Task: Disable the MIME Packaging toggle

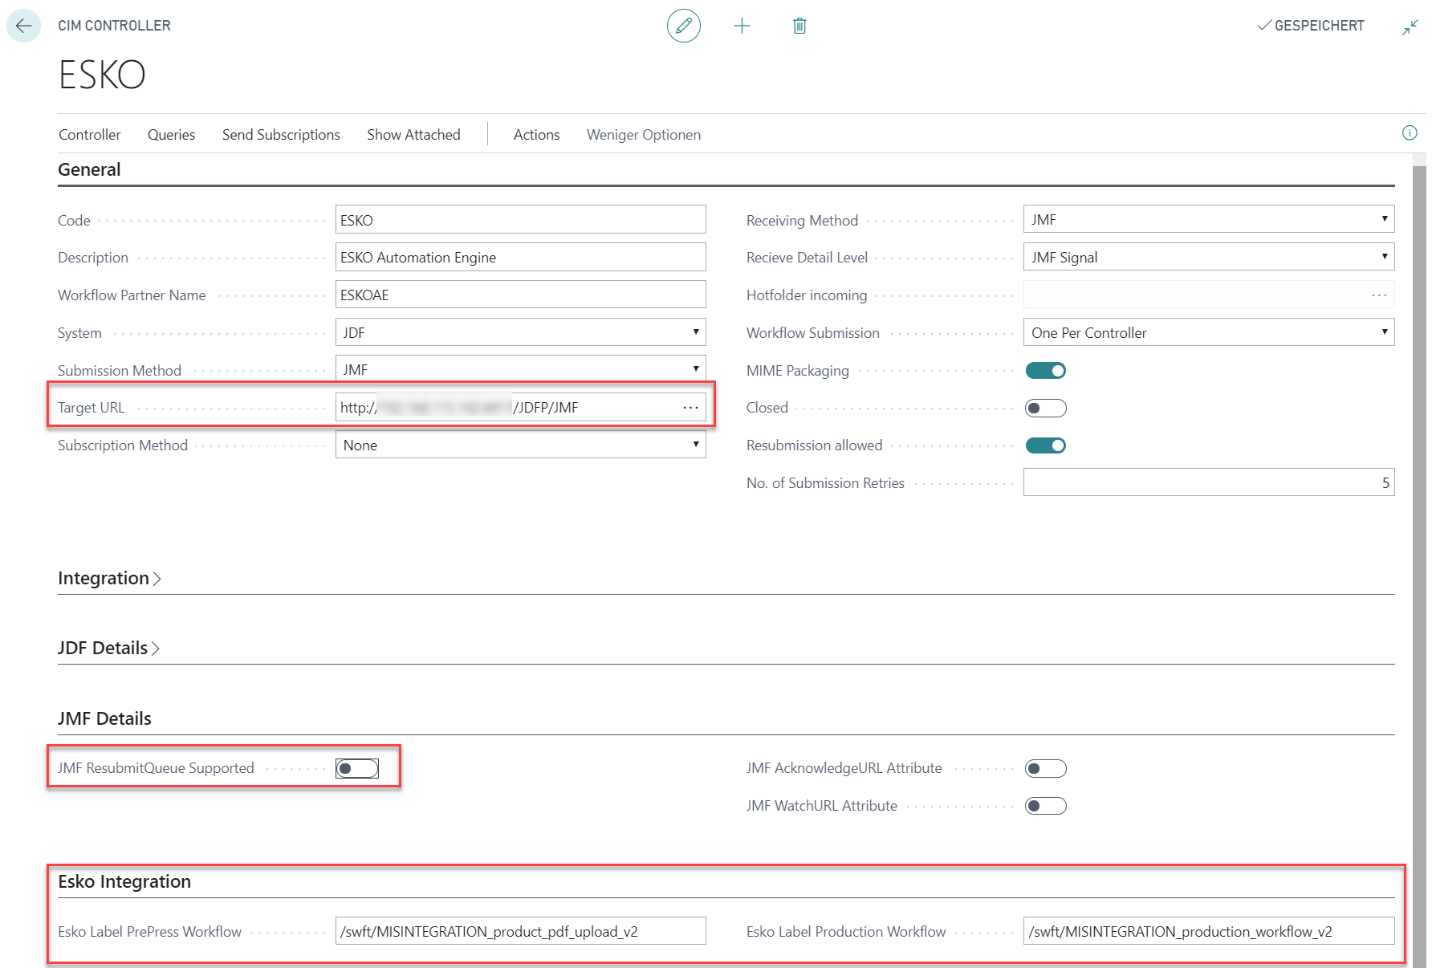Action: [x=1046, y=371]
